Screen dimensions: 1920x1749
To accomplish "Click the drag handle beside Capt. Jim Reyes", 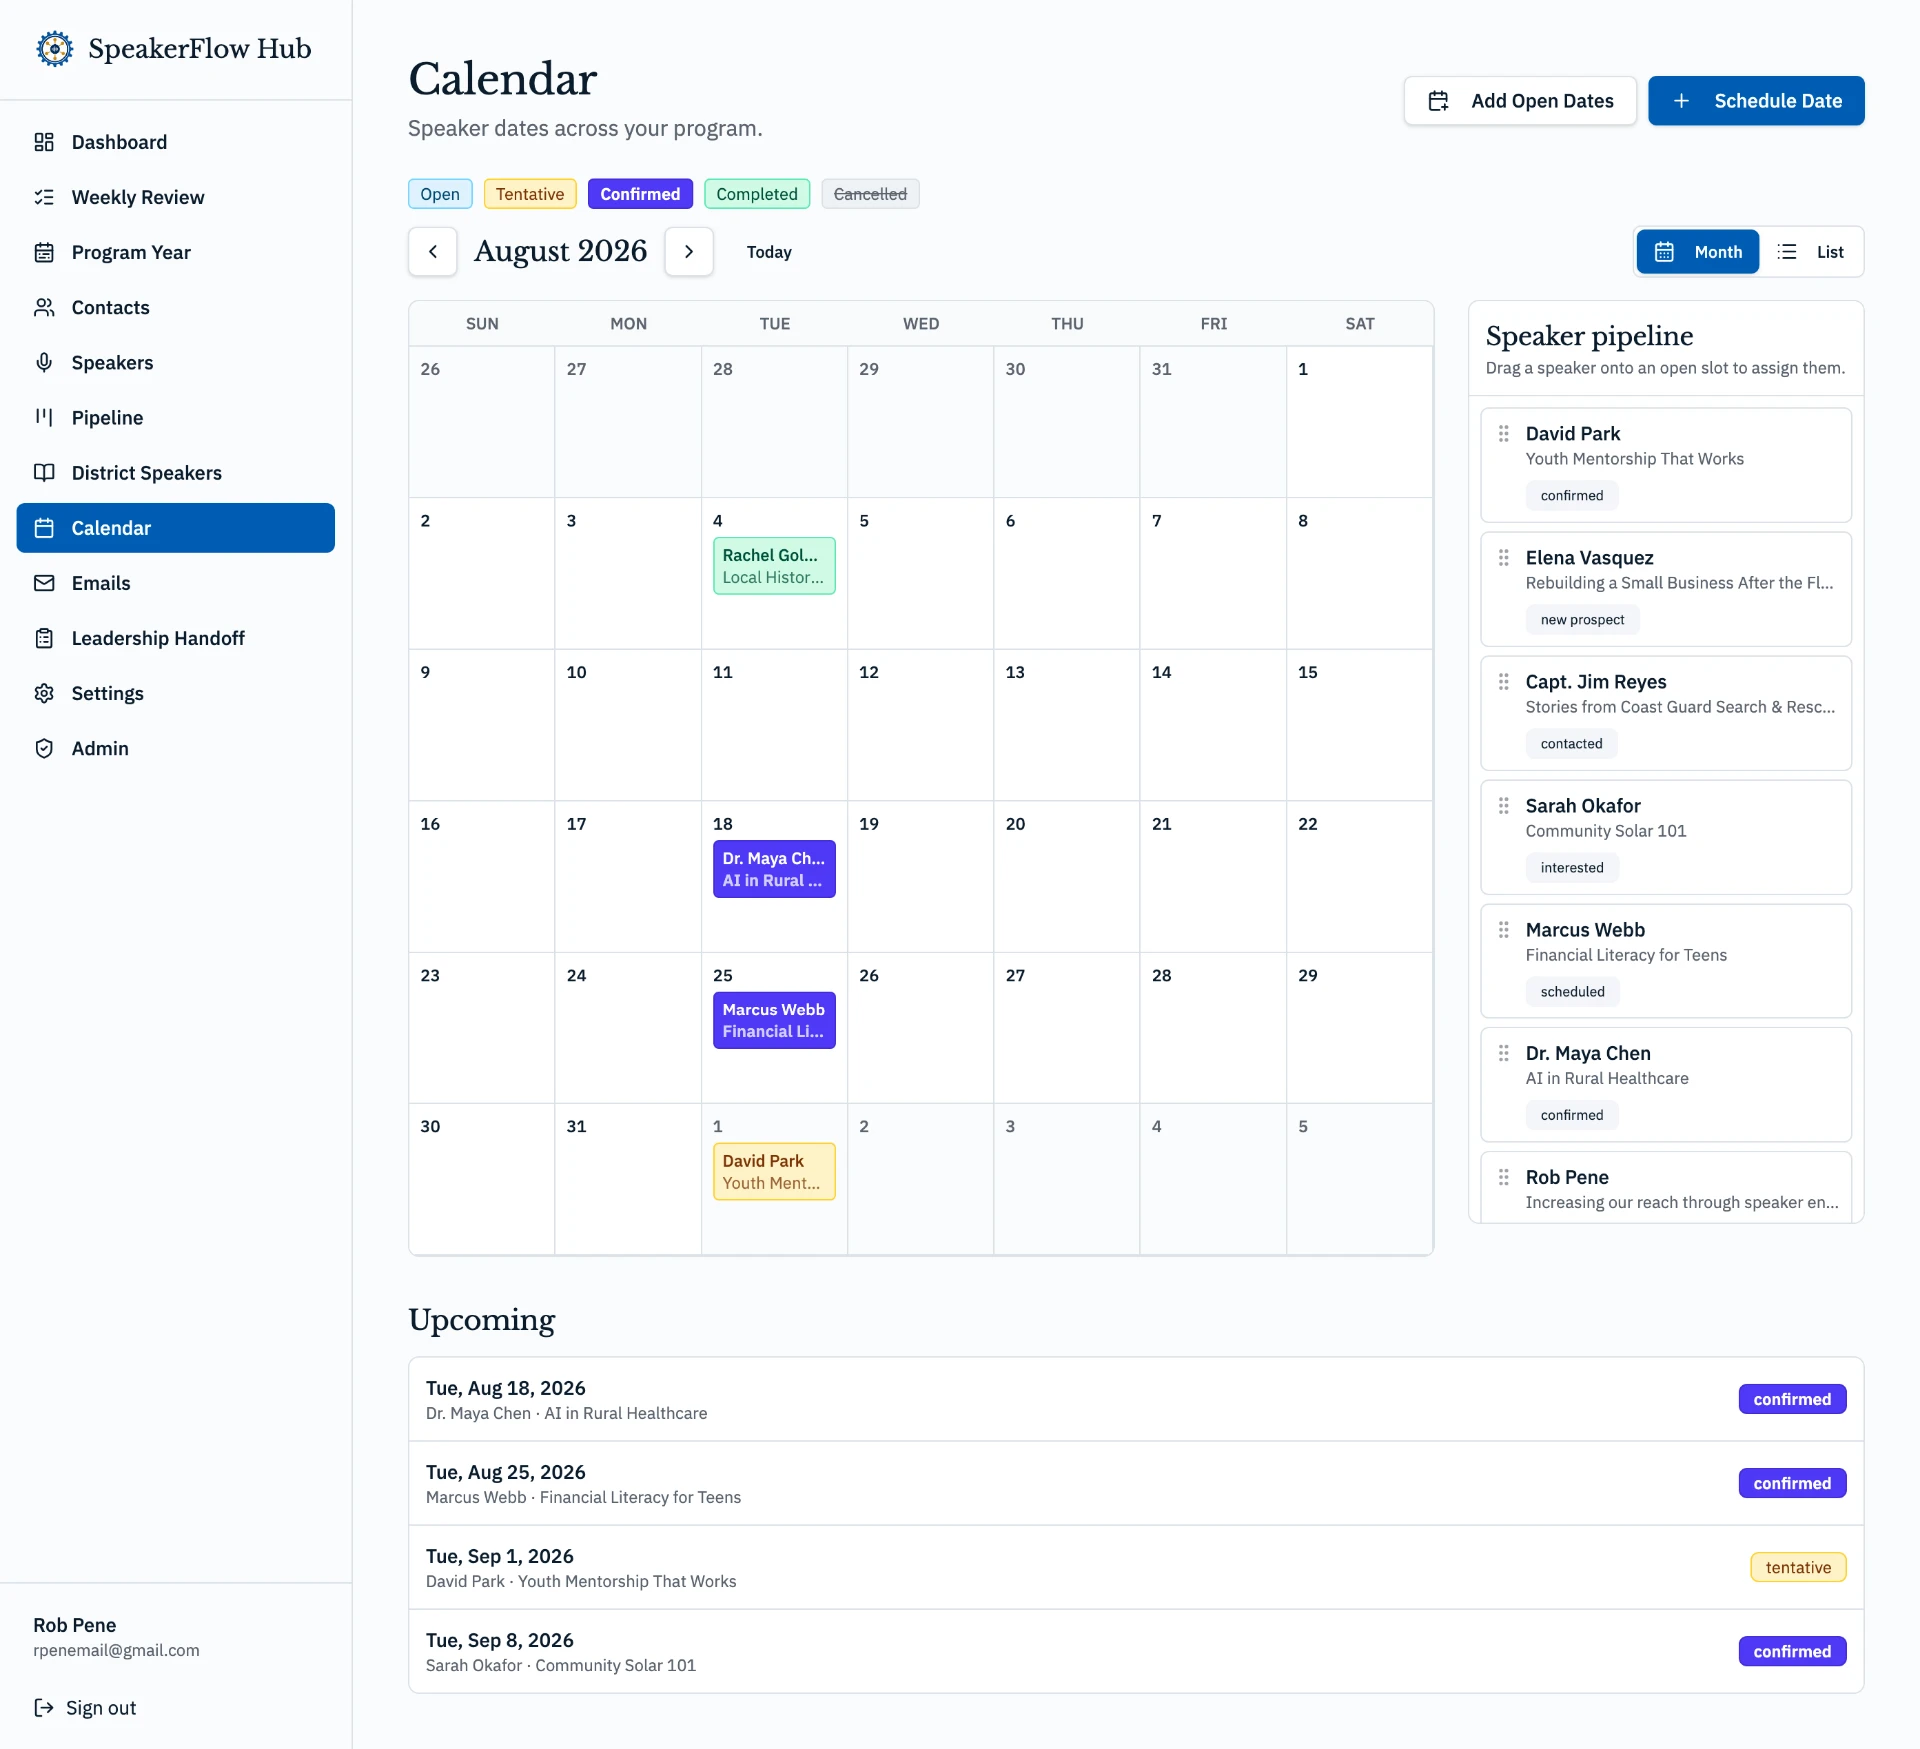I will (x=1503, y=681).
